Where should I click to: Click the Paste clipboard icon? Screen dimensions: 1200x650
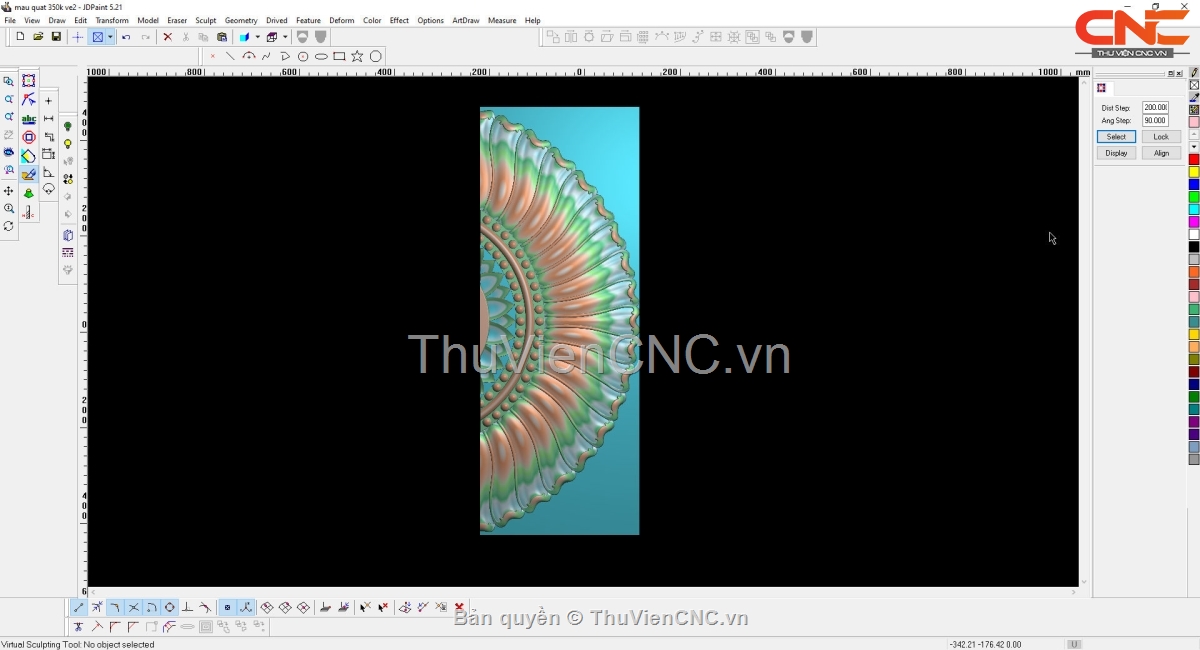(x=222, y=37)
